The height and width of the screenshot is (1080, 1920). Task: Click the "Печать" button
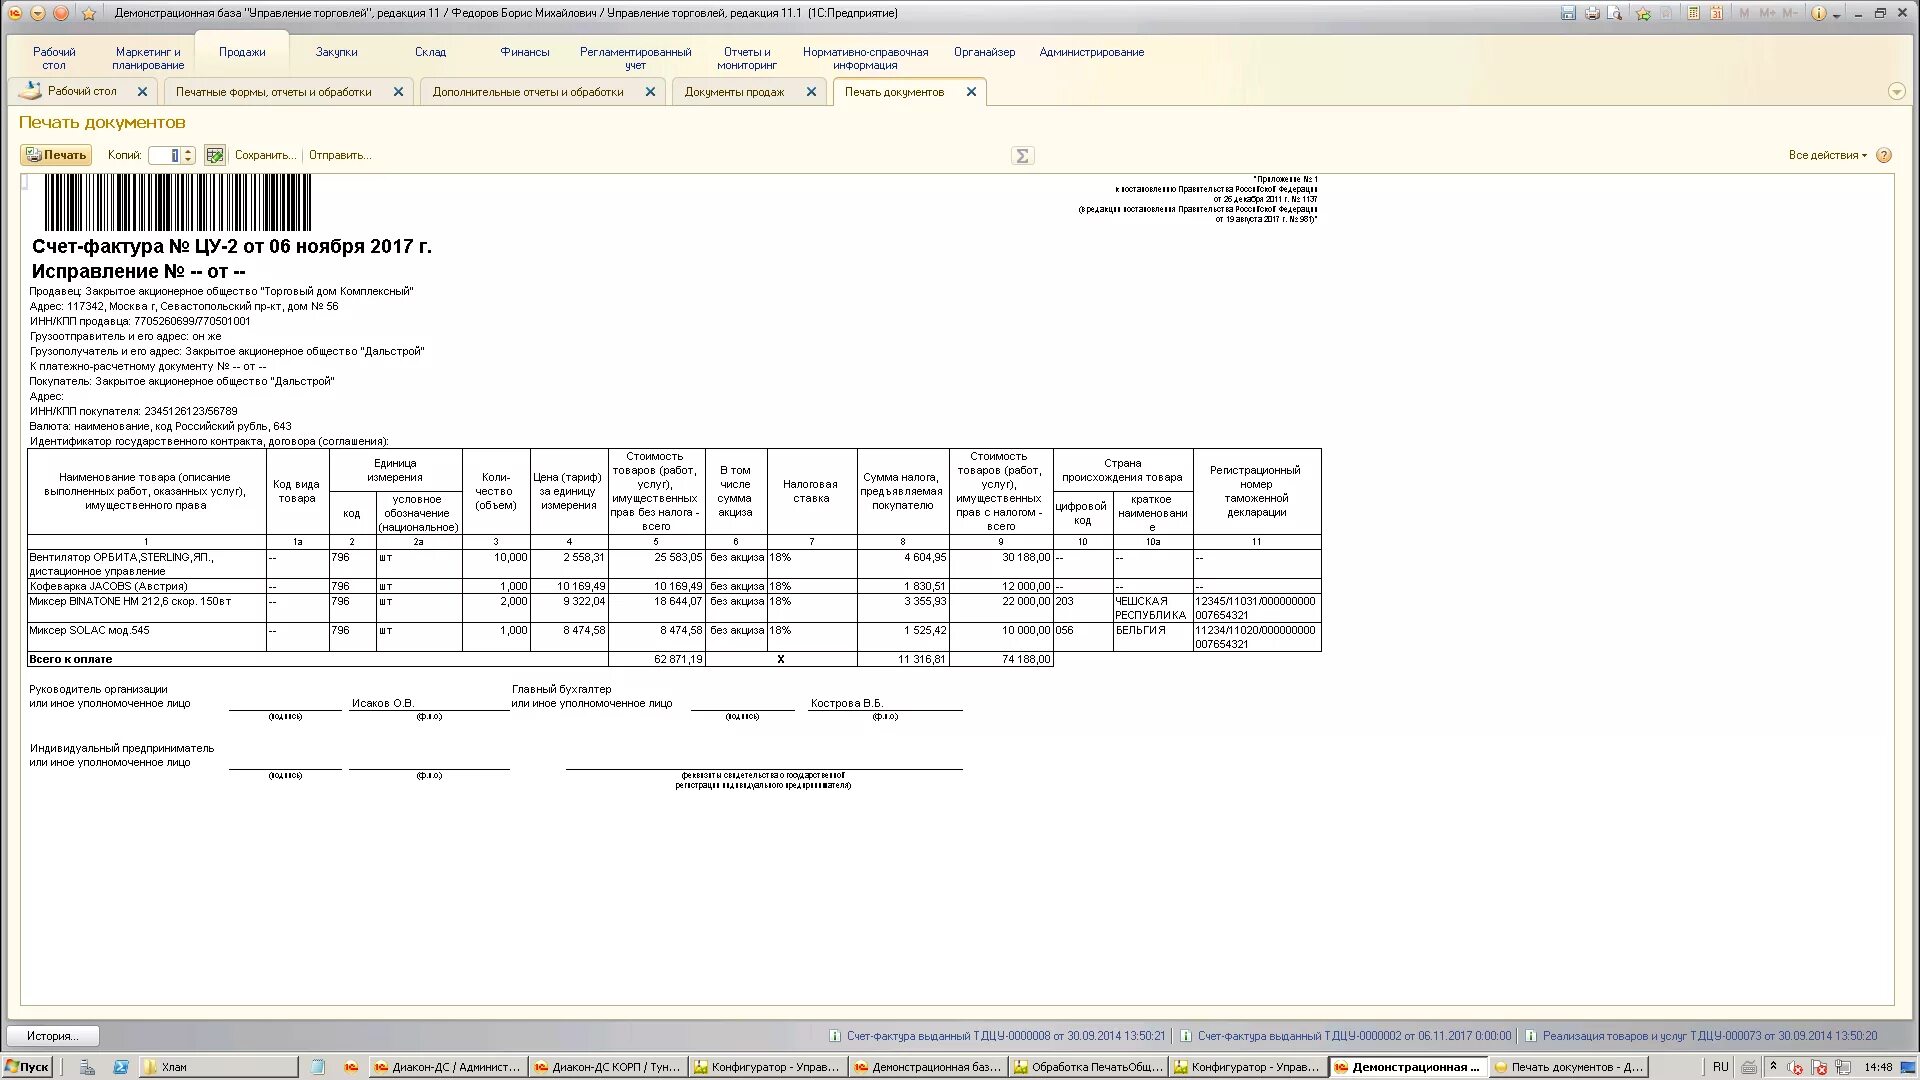pos(56,155)
